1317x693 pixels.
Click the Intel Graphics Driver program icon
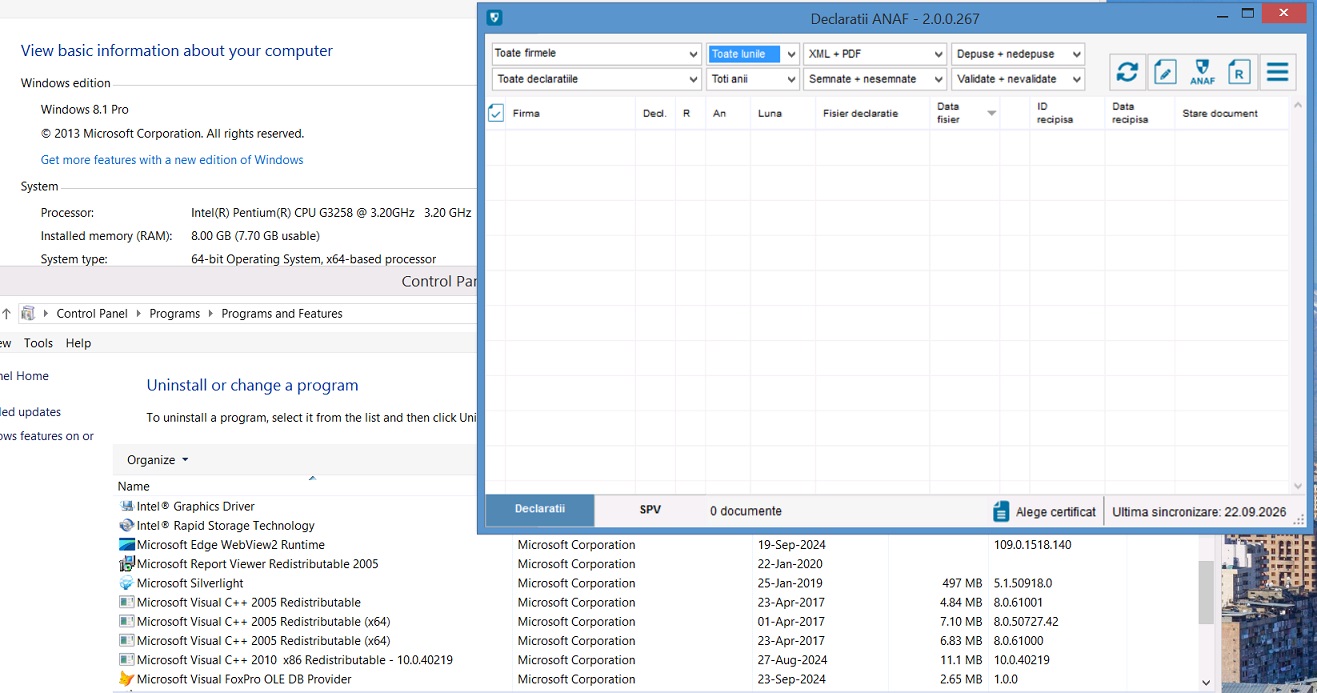126,506
